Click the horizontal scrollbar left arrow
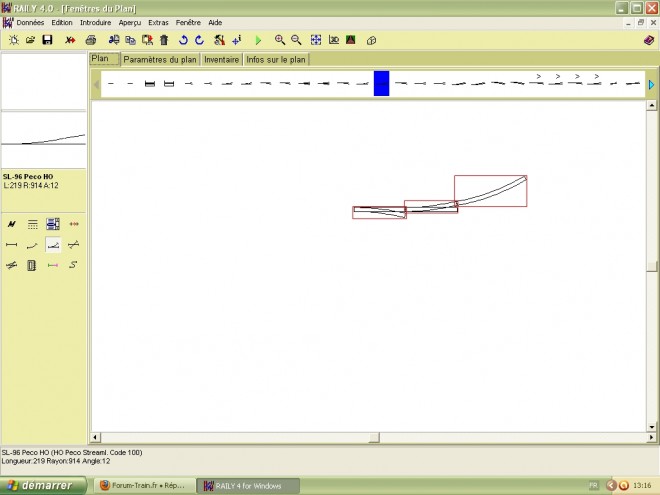 96,438
